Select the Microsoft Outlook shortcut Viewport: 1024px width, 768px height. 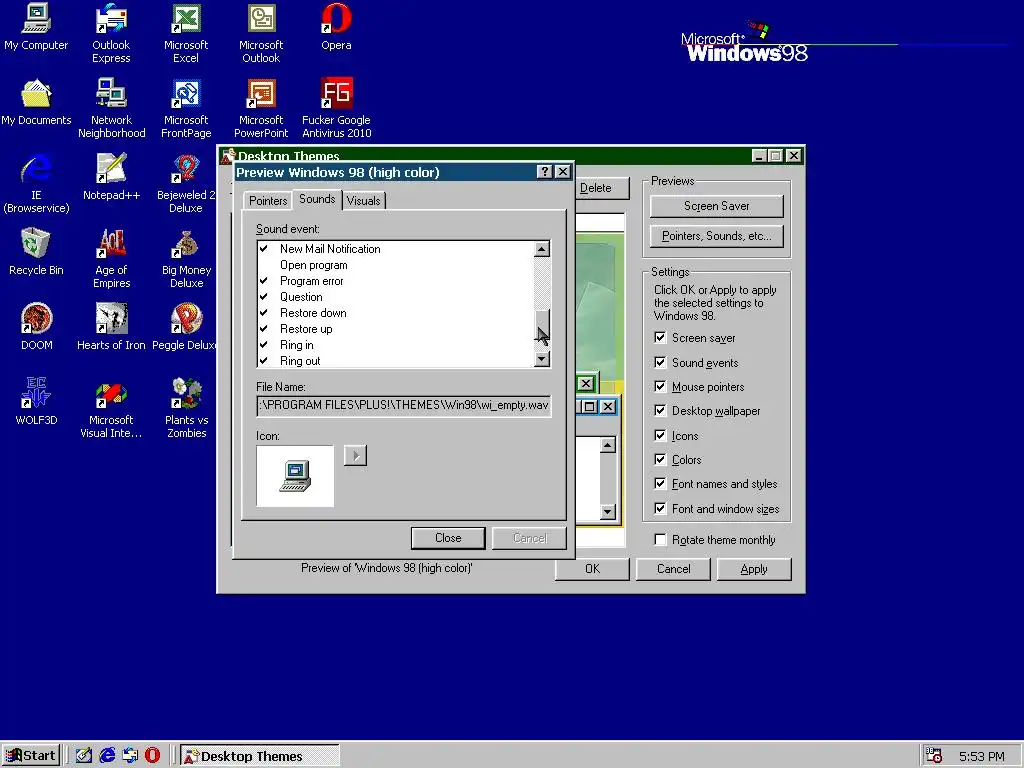click(261, 33)
